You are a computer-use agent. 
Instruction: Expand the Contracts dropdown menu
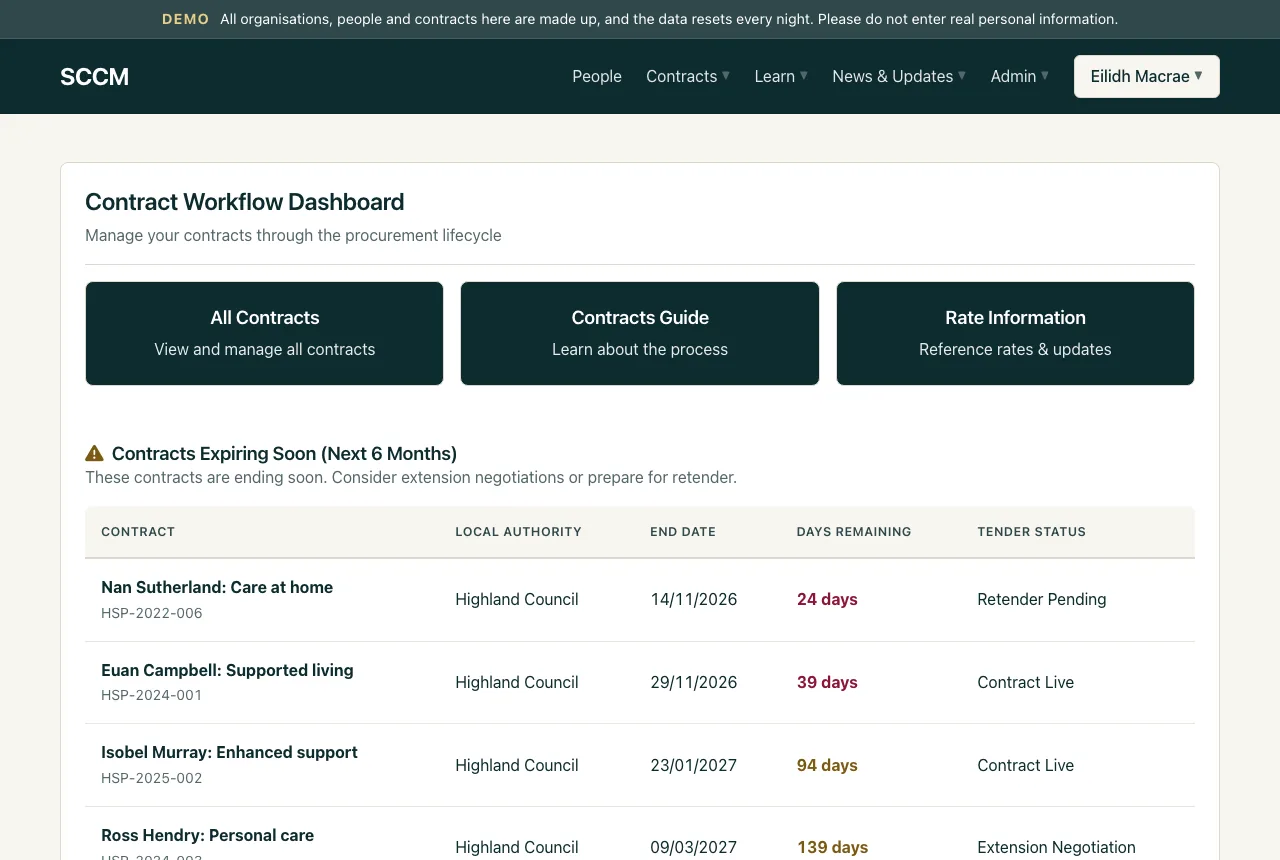tap(688, 76)
